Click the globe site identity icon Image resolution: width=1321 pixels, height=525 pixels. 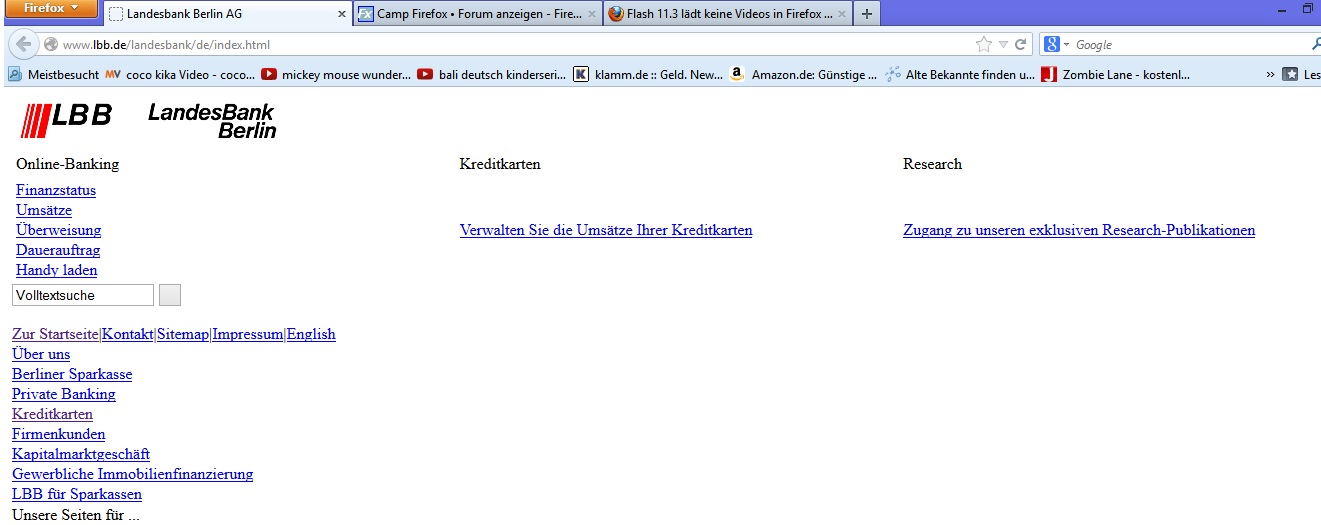click(51, 45)
